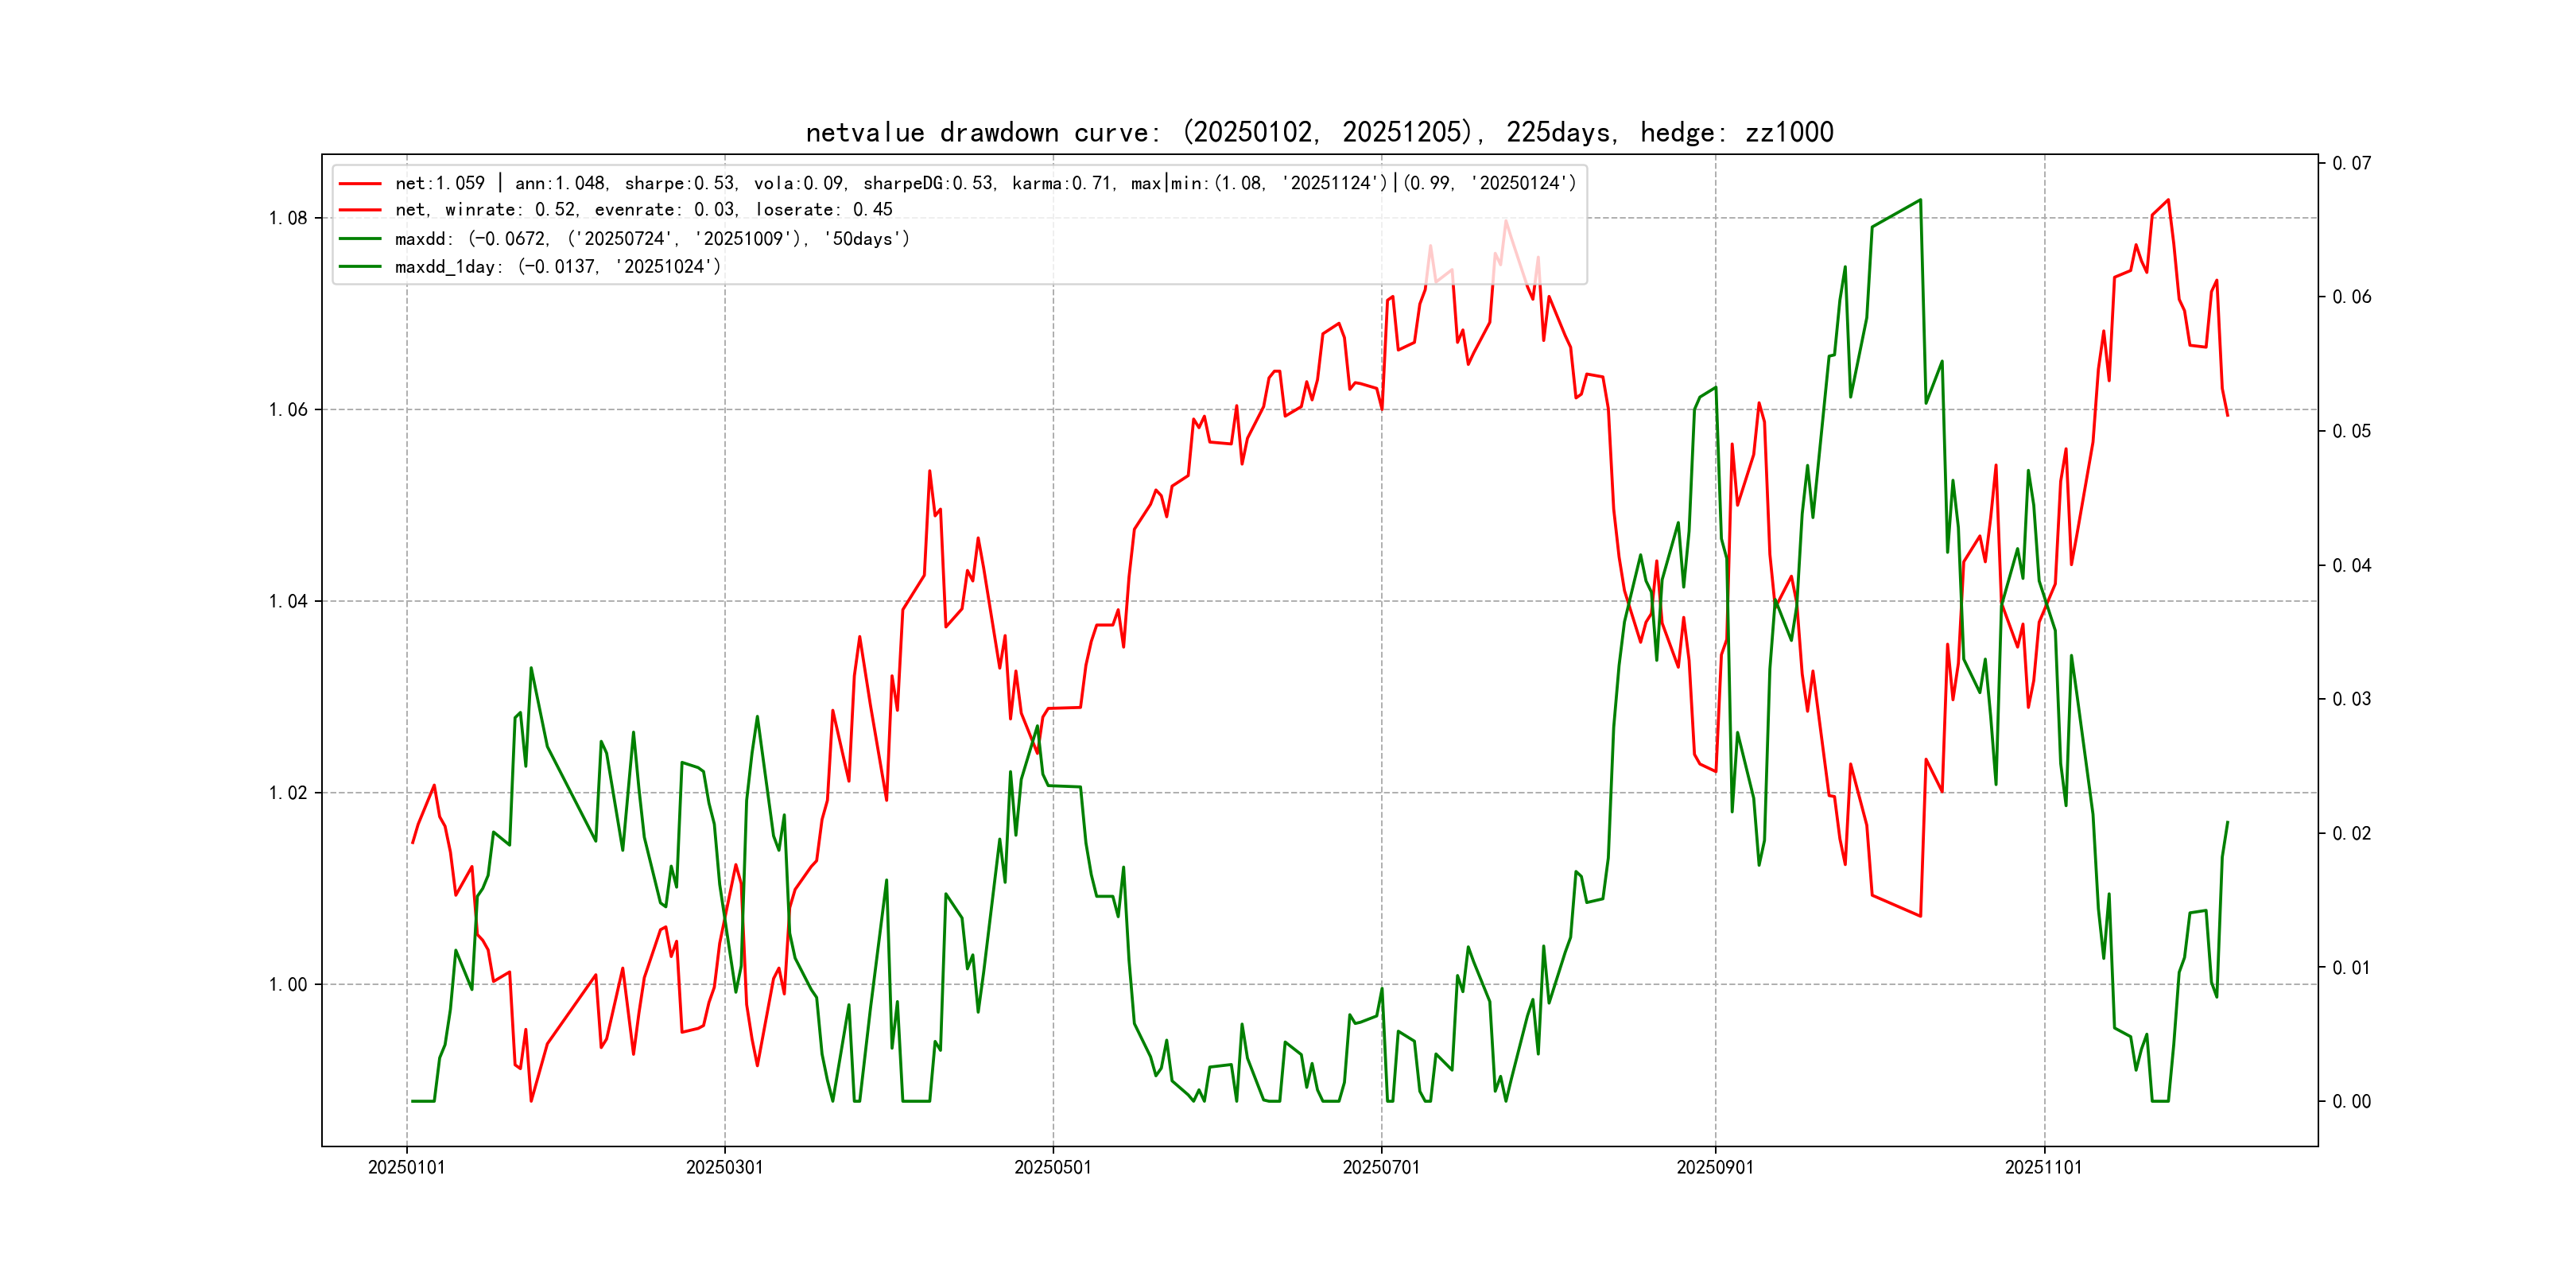Select the net:1.059 sharpe legend entry text

[x=984, y=184]
